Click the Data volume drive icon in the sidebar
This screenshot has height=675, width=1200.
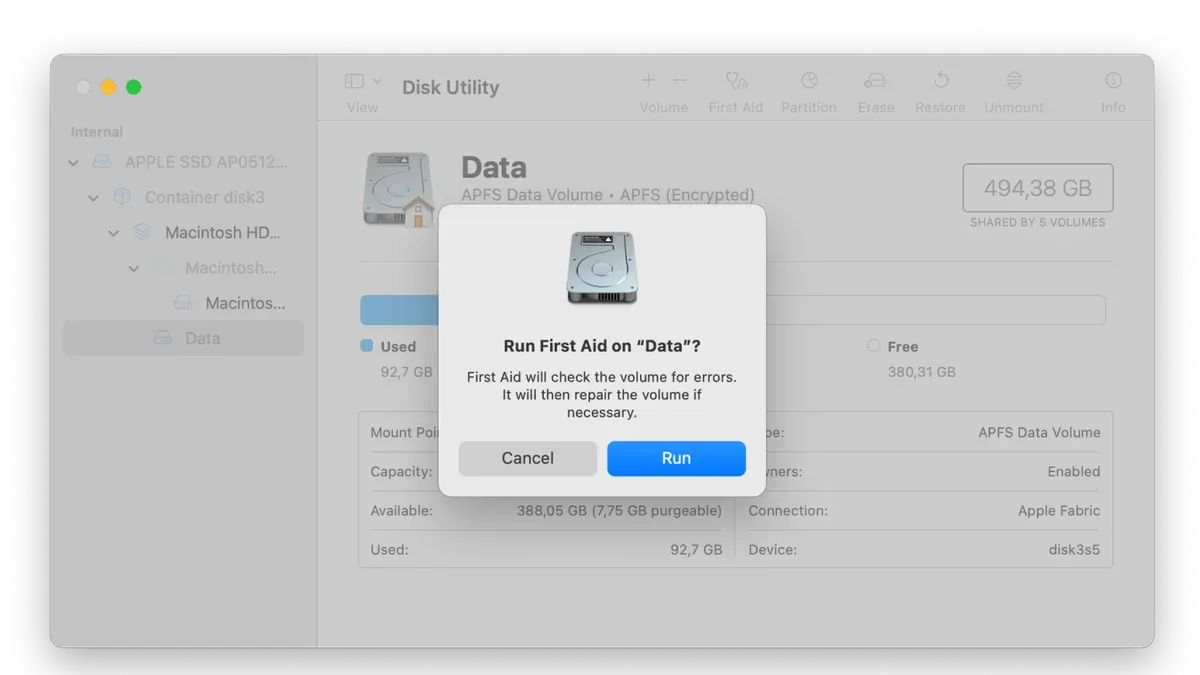pyautogui.click(x=162, y=338)
